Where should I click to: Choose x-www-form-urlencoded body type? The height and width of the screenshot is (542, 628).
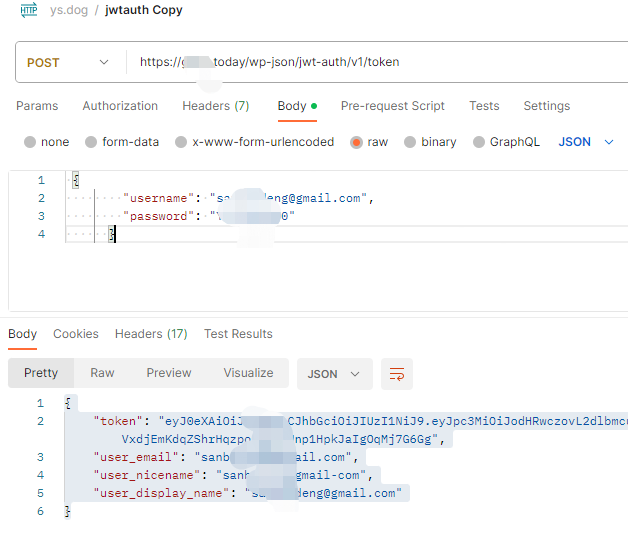click(x=181, y=142)
